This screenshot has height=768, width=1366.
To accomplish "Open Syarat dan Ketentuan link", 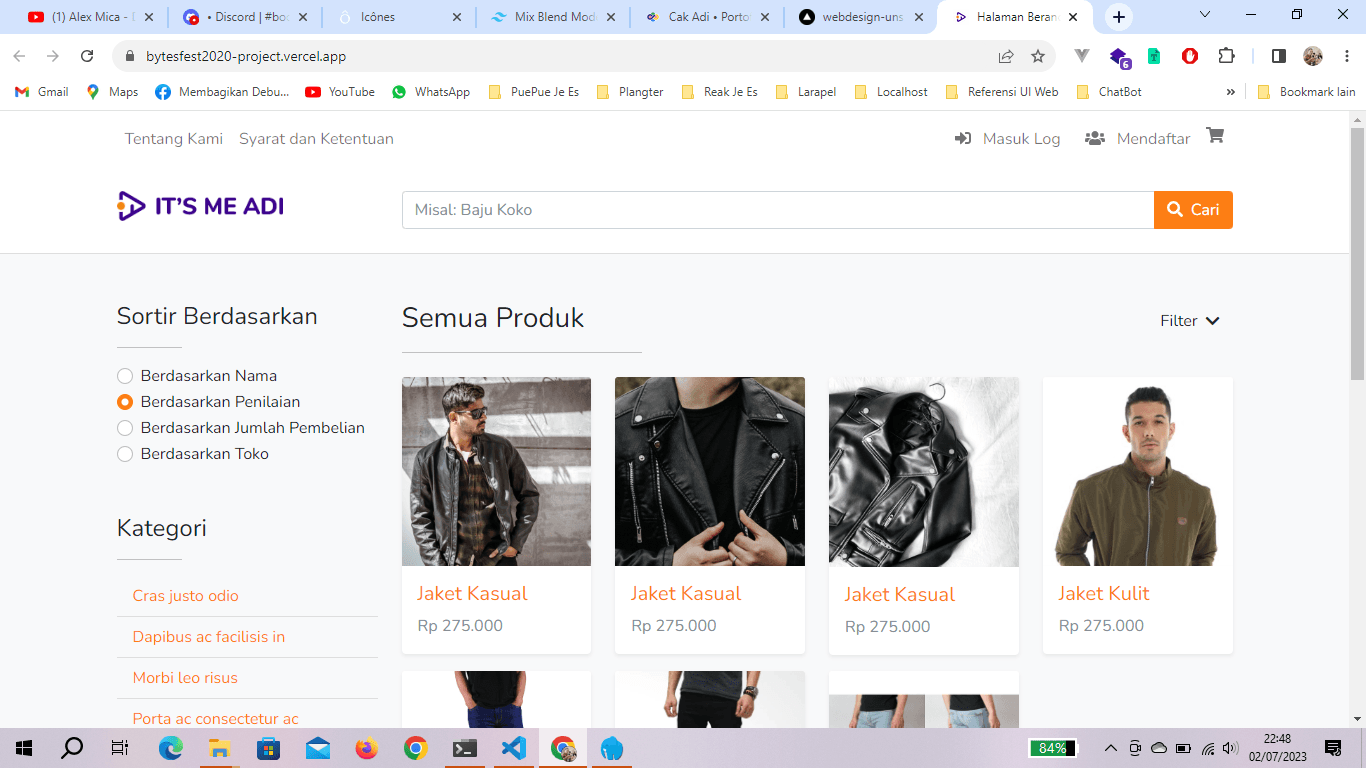I will click(x=316, y=139).
